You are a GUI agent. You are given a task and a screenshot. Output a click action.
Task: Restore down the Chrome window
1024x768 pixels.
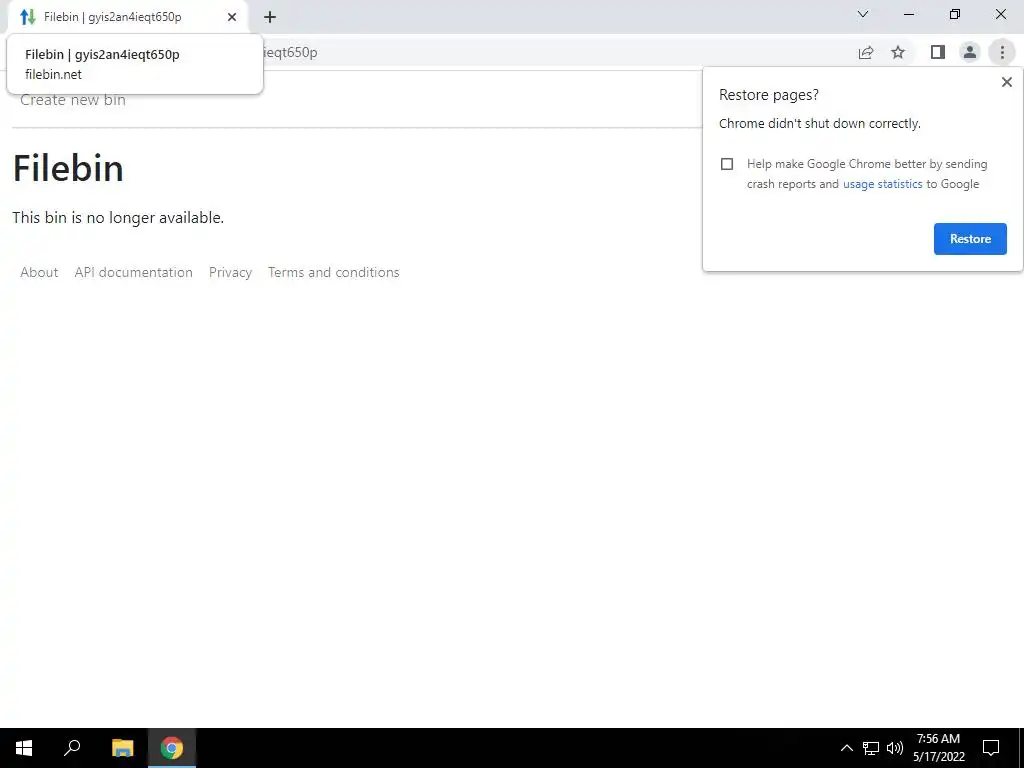955,14
